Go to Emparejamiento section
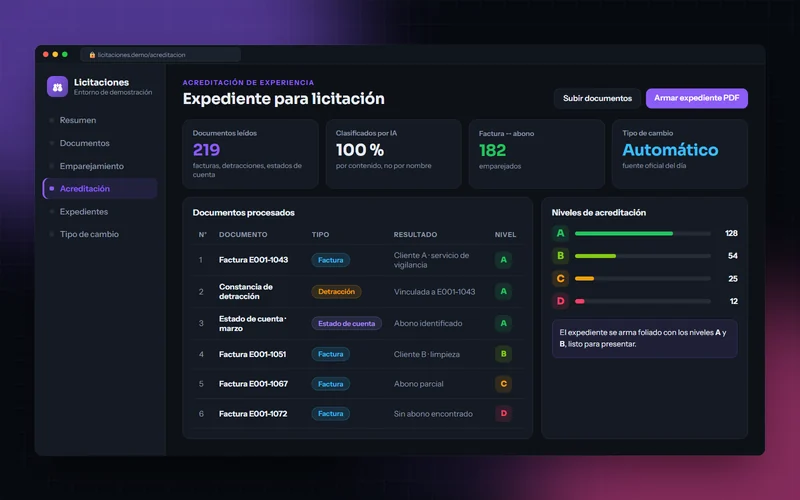 point(100,166)
